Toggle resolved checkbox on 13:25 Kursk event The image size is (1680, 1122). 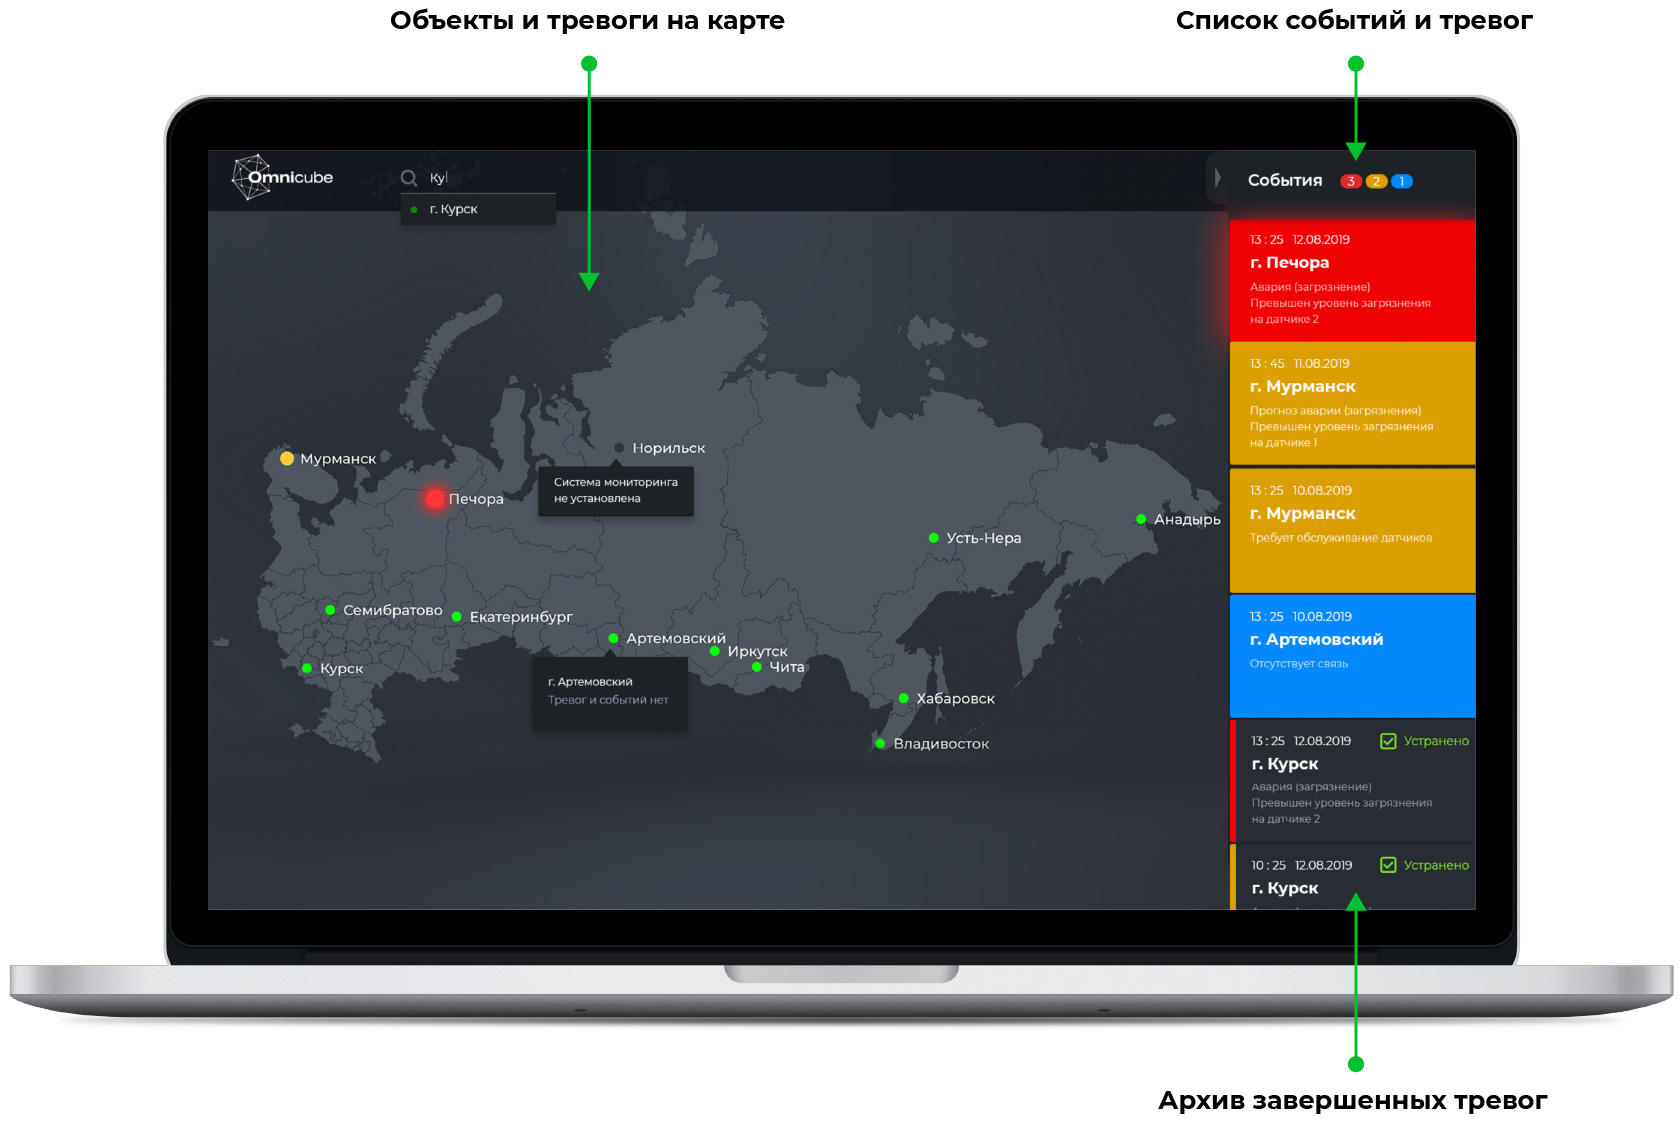point(1388,741)
